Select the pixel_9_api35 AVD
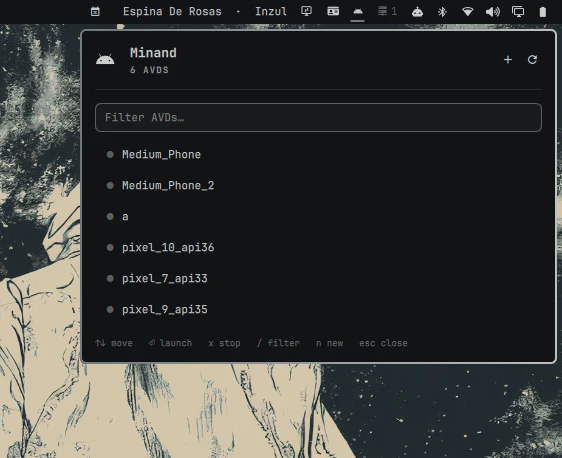Screen dimensions: 562x458 [318, 309]
